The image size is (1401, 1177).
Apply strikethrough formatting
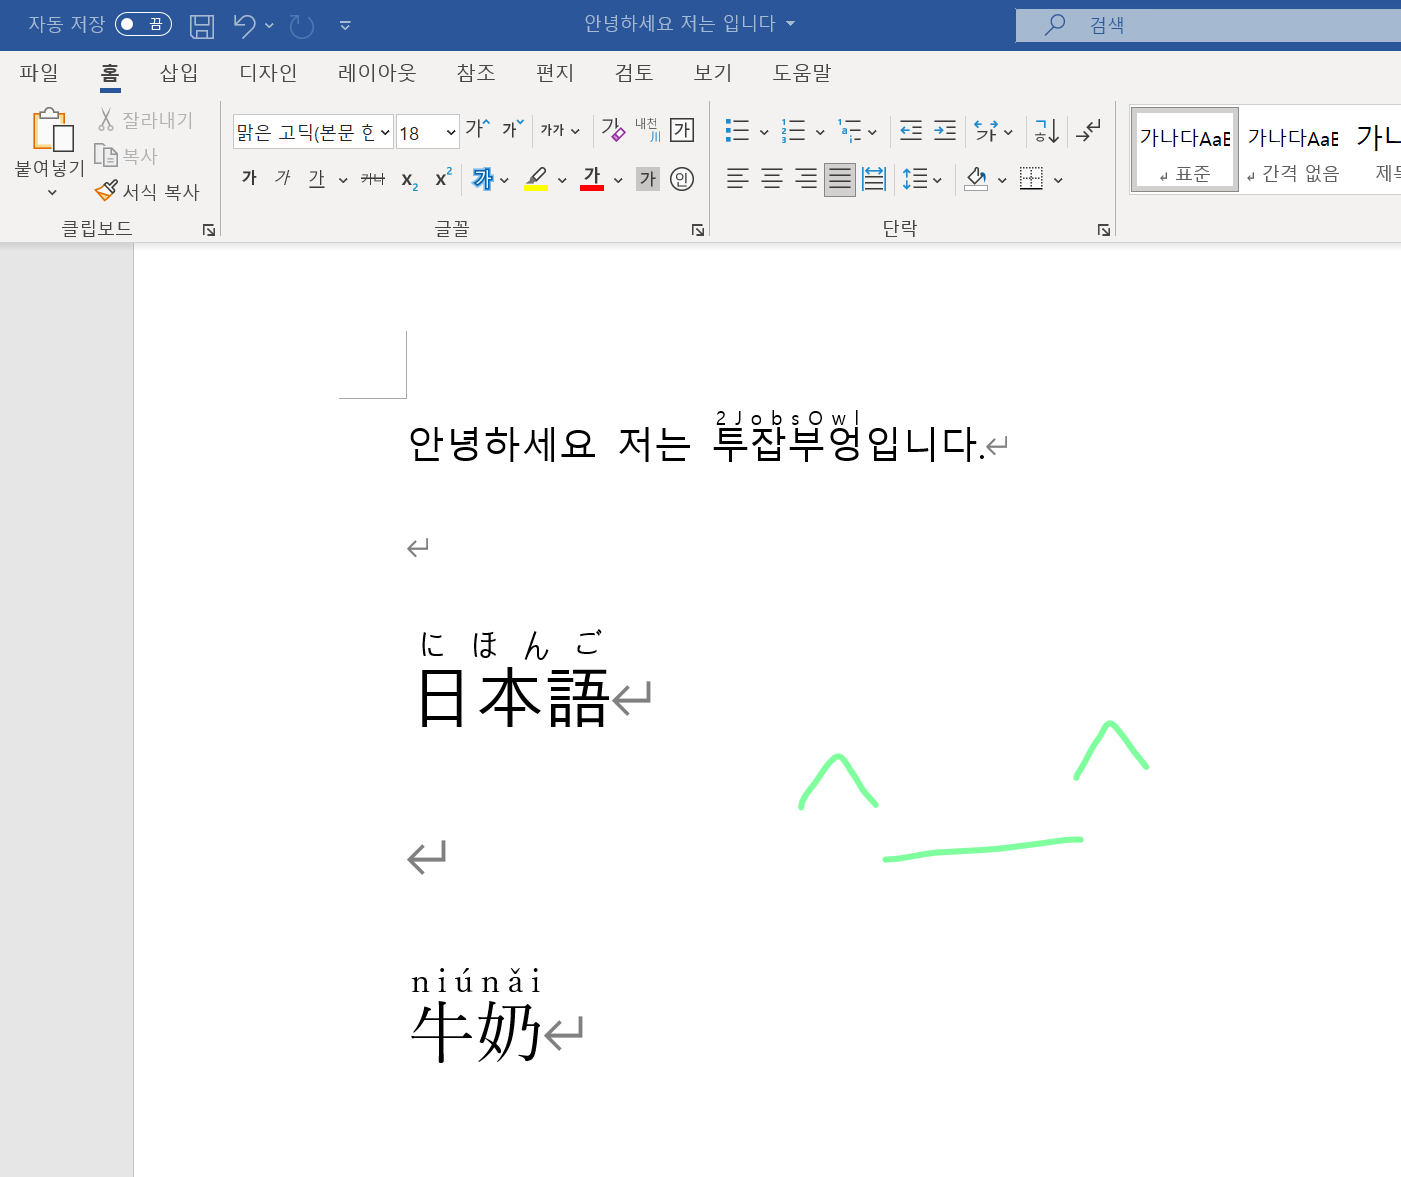pos(373,179)
